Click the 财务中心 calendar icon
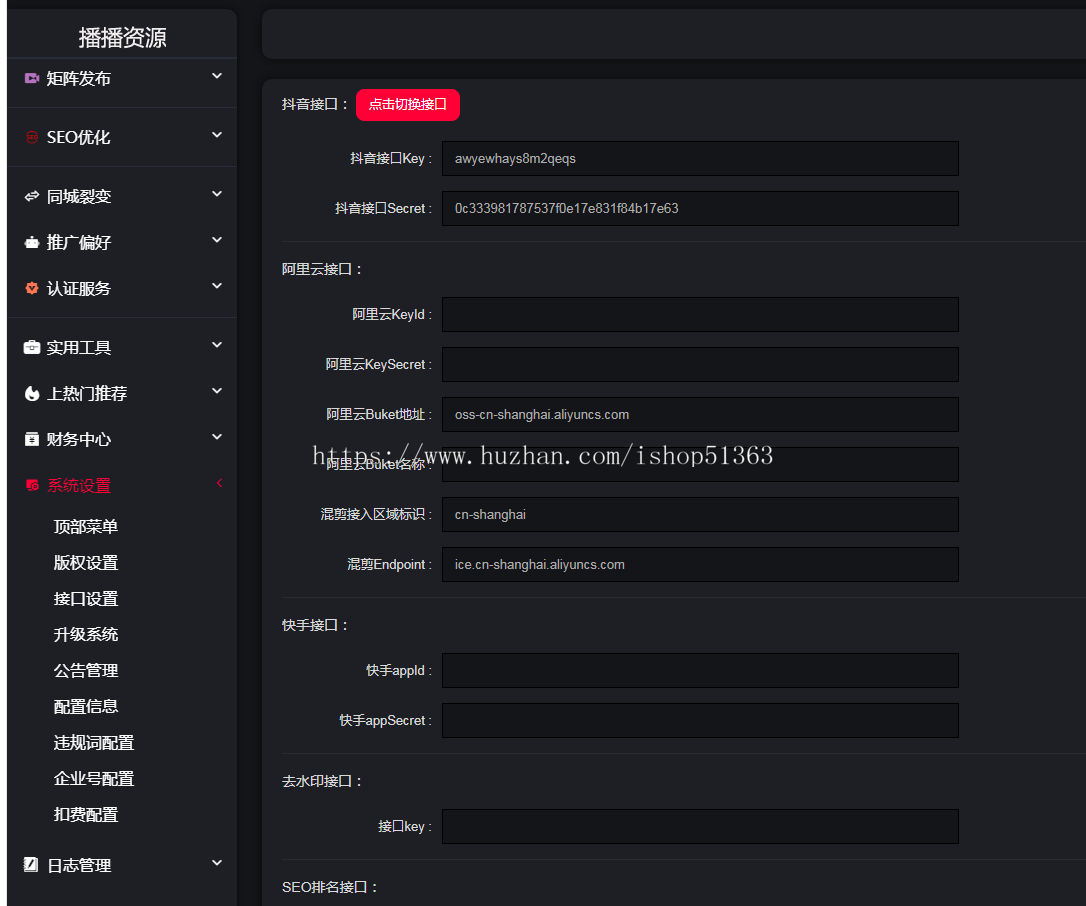 pyautogui.click(x=32, y=439)
